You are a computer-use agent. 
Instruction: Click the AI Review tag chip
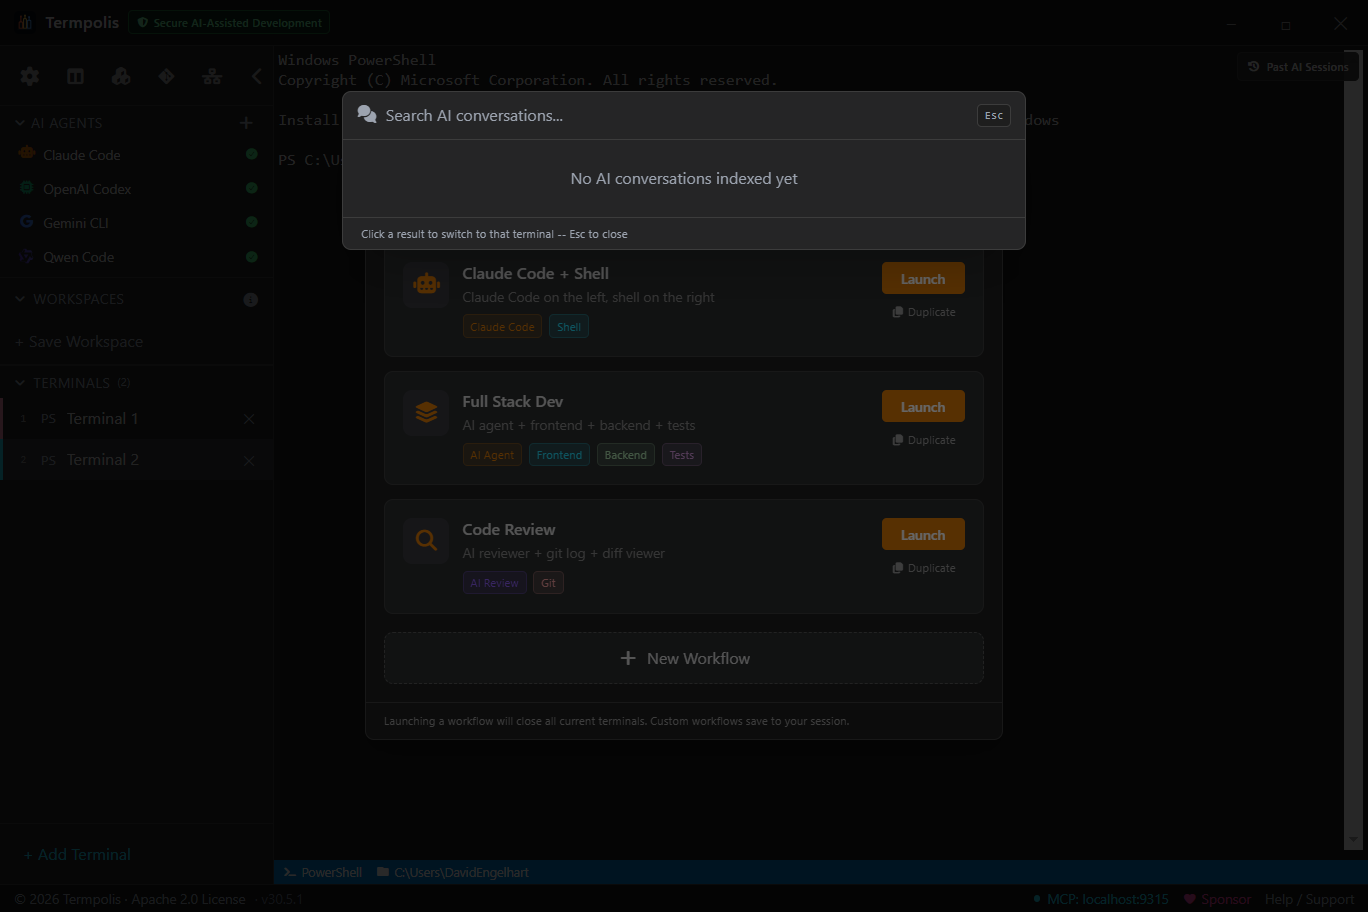[x=494, y=583]
